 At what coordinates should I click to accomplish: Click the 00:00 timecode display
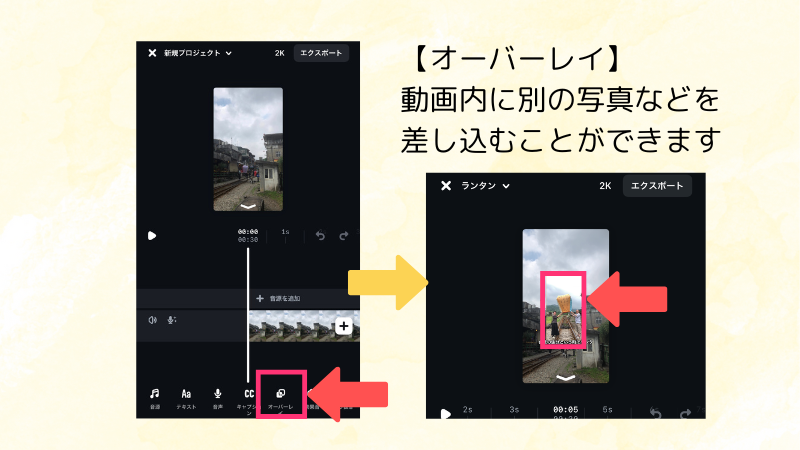(248, 232)
